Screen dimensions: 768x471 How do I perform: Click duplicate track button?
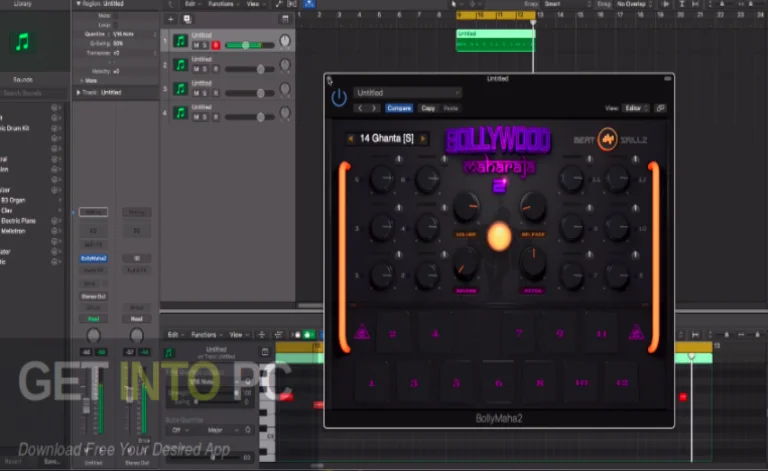coord(187,19)
